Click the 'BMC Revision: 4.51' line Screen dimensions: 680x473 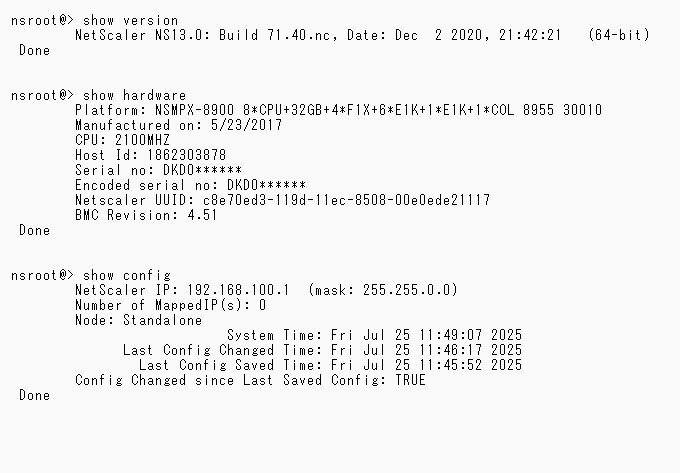point(146,215)
